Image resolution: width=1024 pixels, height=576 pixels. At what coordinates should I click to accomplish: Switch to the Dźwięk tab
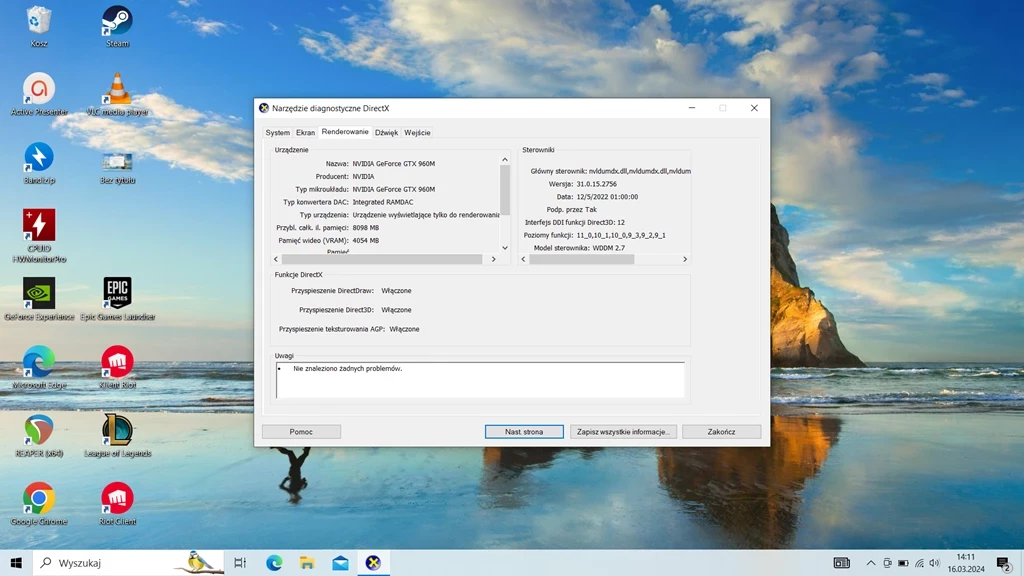pyautogui.click(x=385, y=131)
